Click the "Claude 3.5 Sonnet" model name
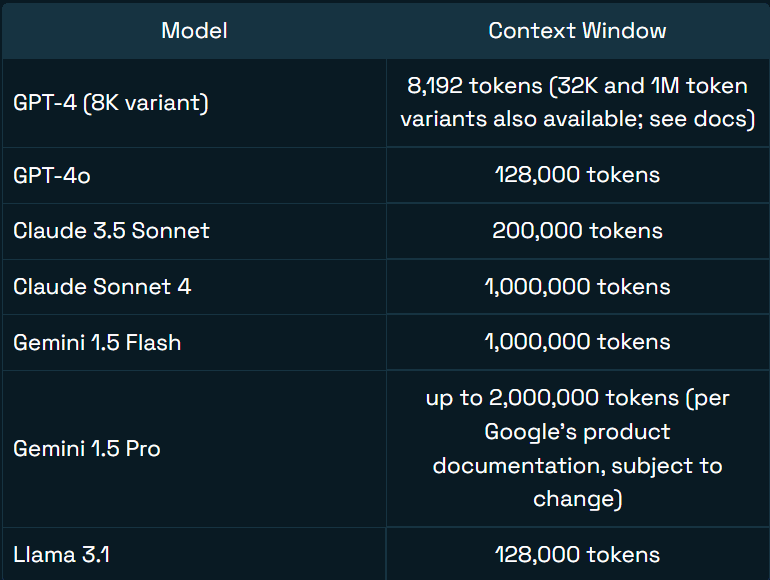This screenshot has height=580, width=770. coord(111,231)
